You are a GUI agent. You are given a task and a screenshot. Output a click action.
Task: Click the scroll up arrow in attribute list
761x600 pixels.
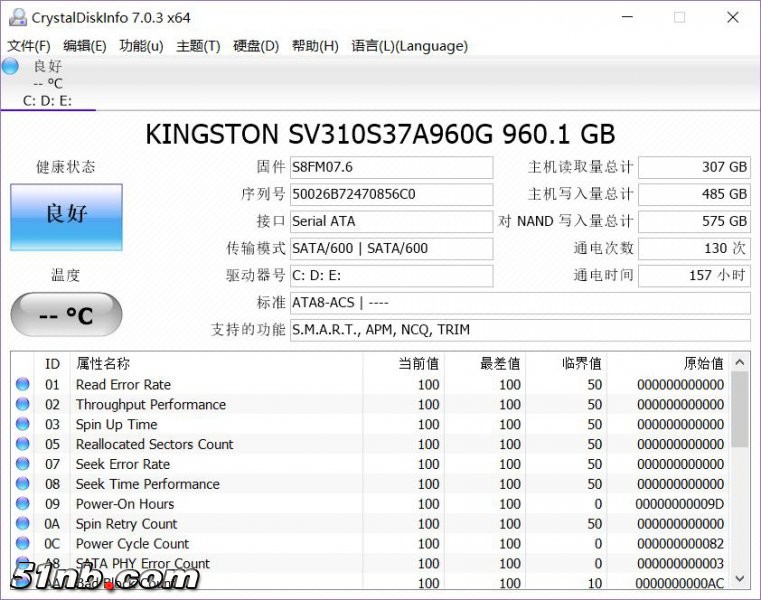click(x=740, y=363)
